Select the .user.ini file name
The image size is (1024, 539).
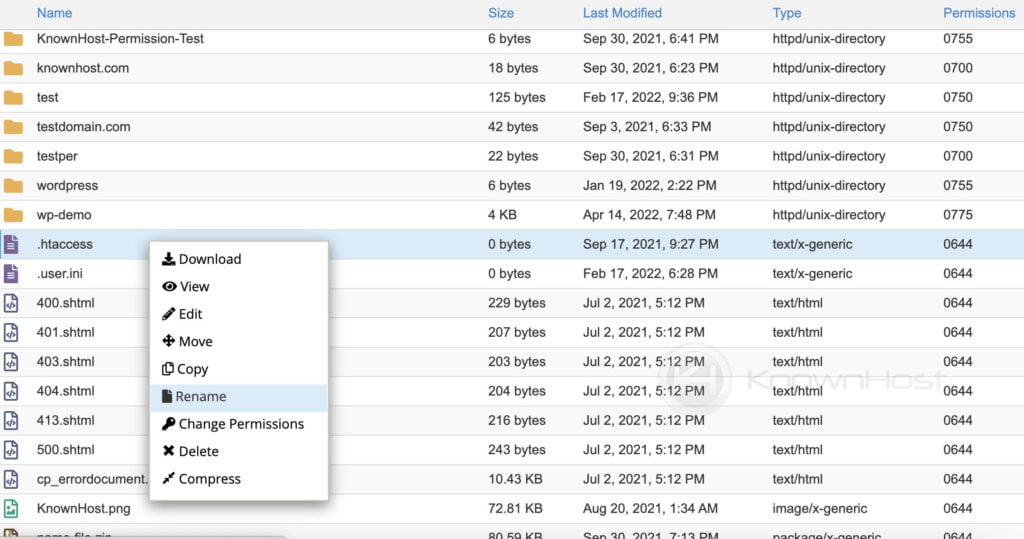(59, 274)
